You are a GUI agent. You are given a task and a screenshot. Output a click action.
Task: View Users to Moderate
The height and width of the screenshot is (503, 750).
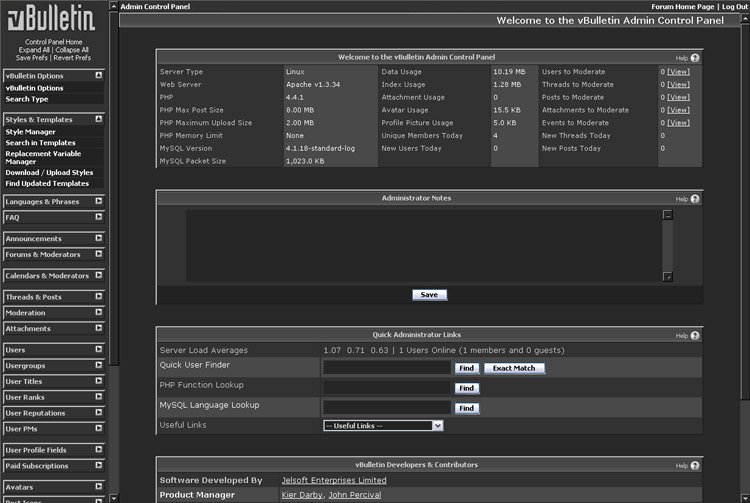pos(678,72)
